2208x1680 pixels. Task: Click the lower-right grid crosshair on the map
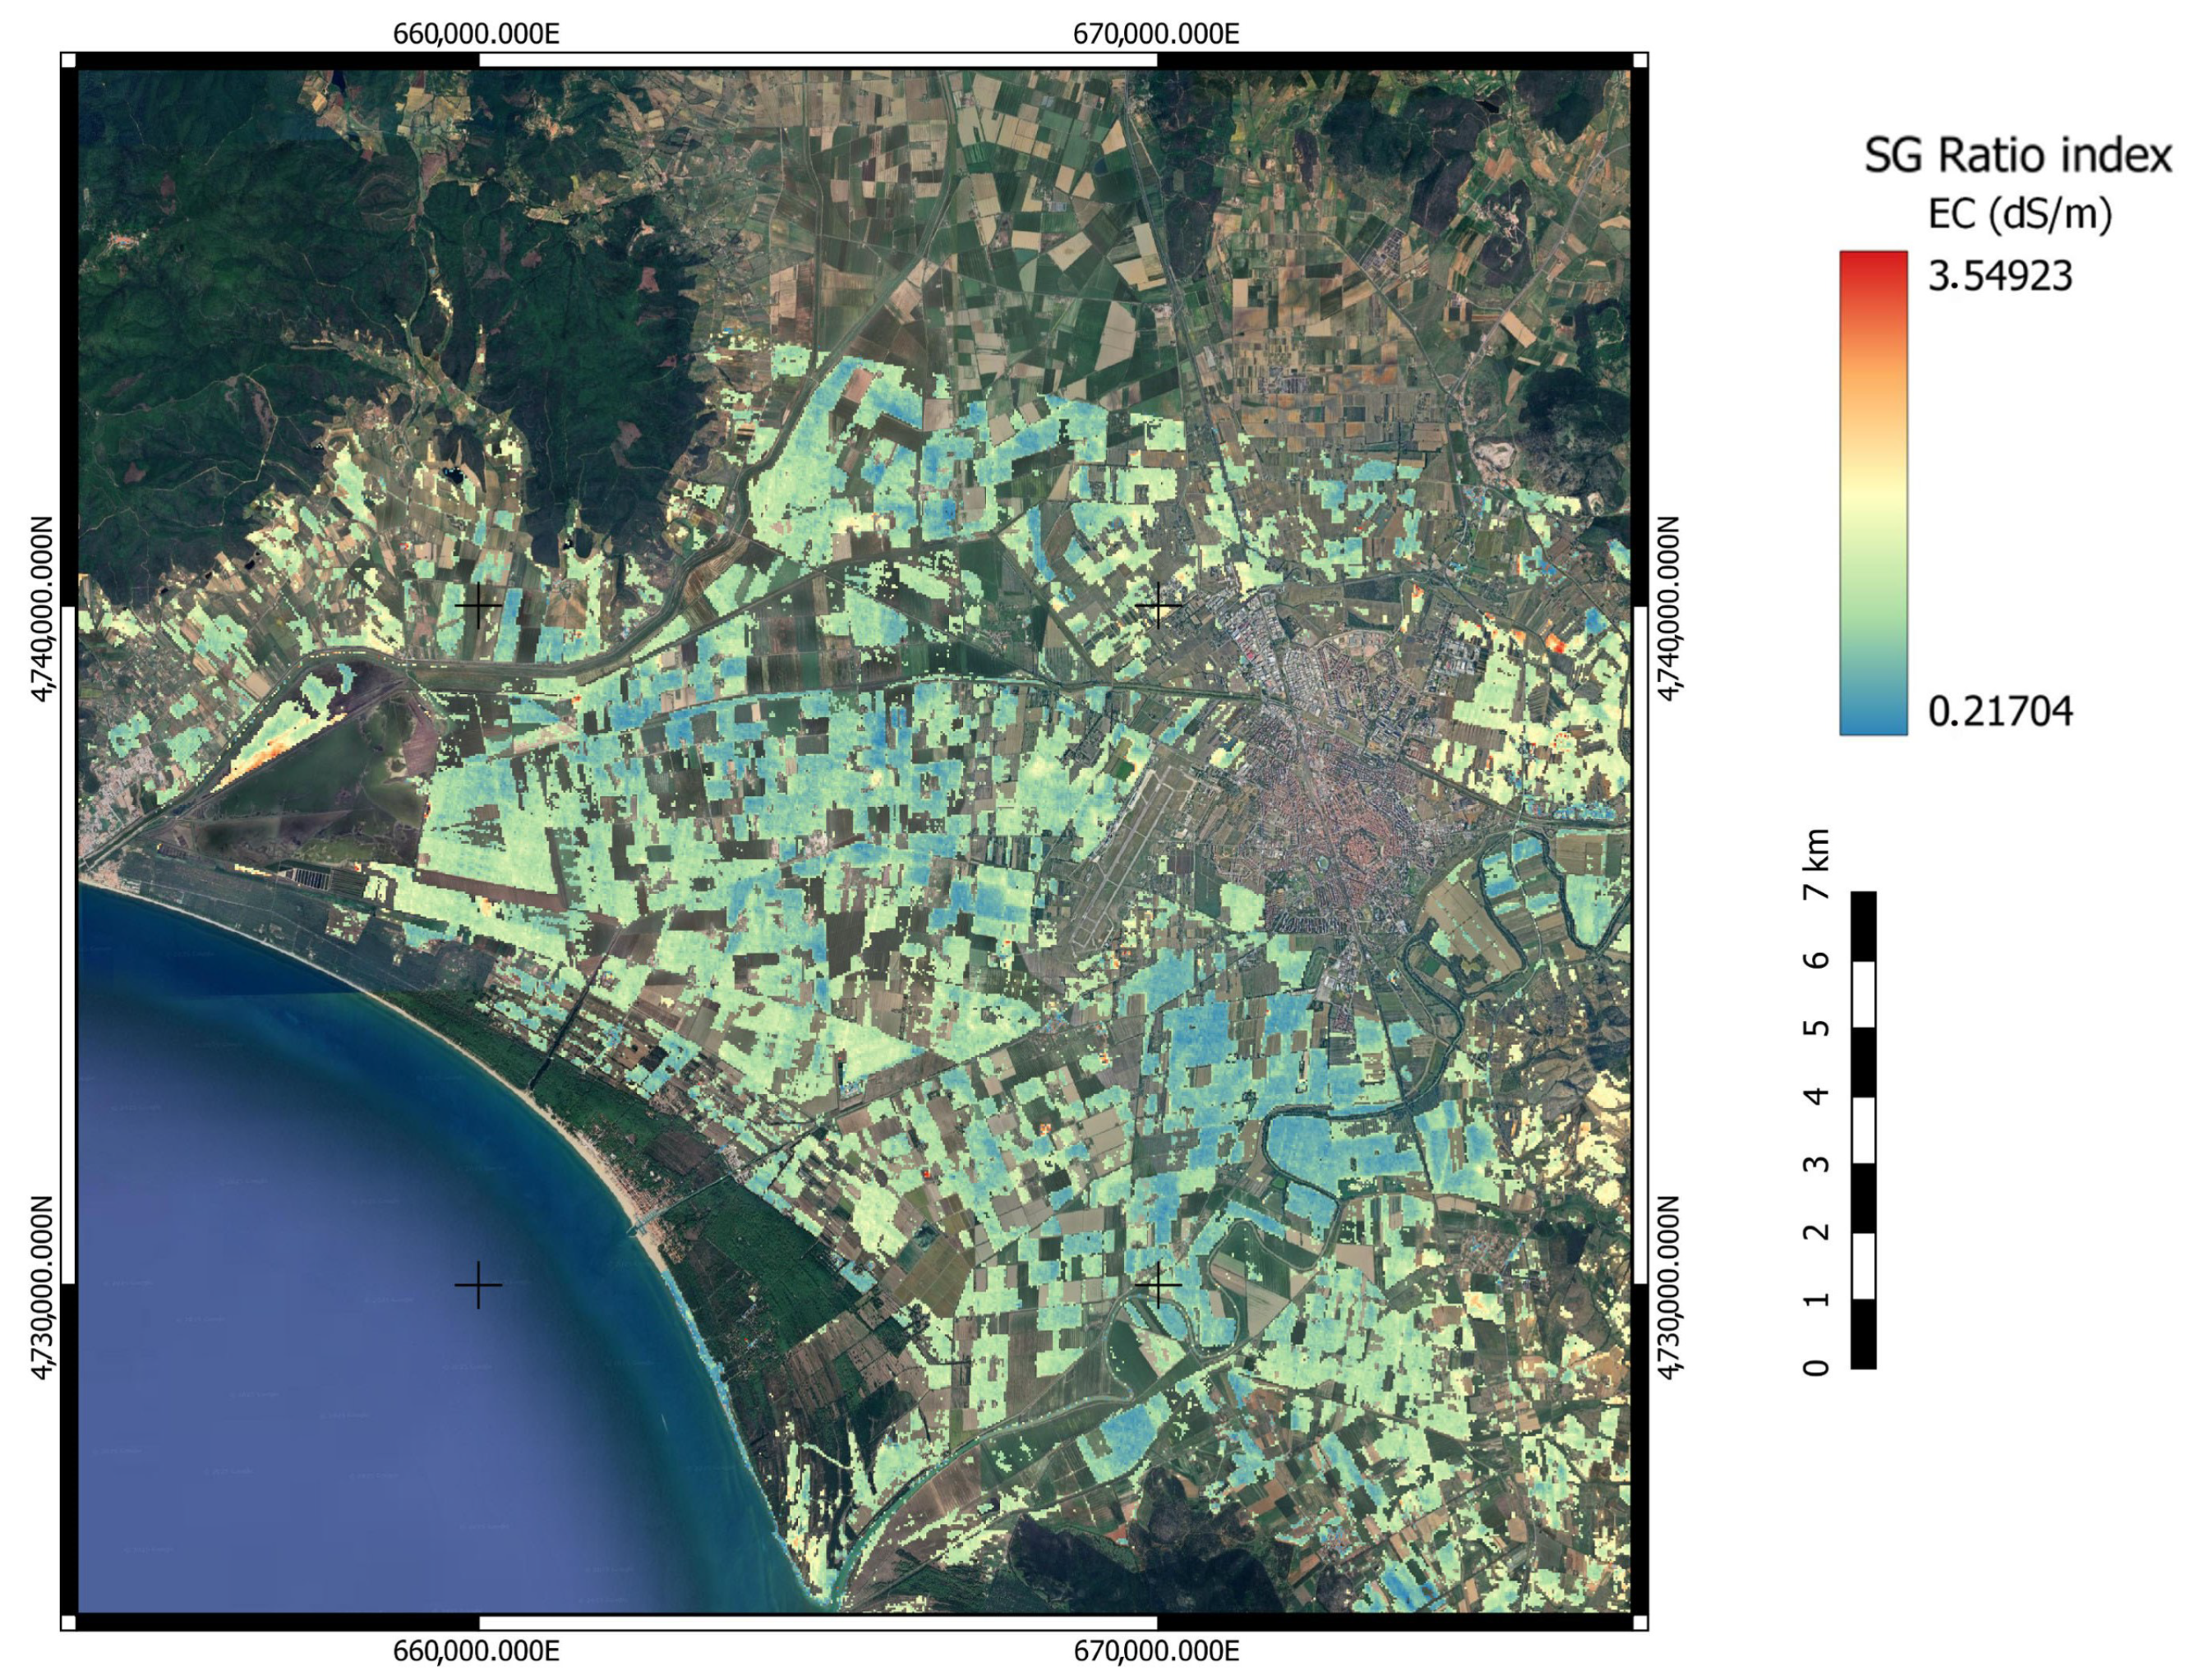coord(1158,1285)
